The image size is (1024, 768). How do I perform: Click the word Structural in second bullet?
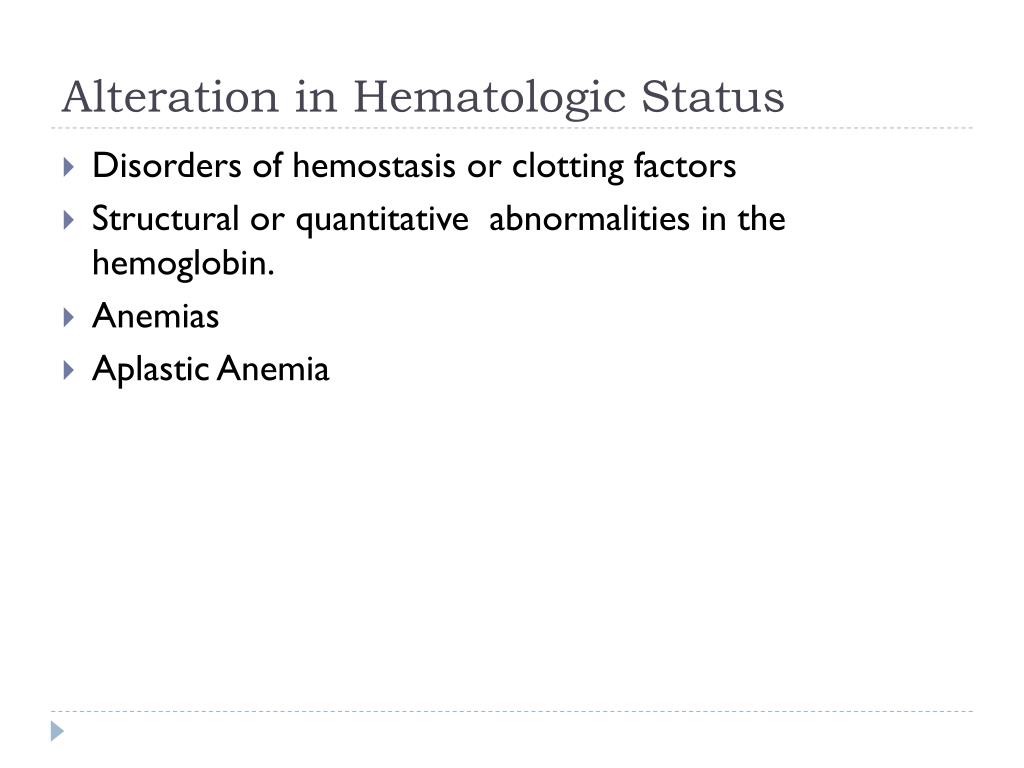point(165,218)
